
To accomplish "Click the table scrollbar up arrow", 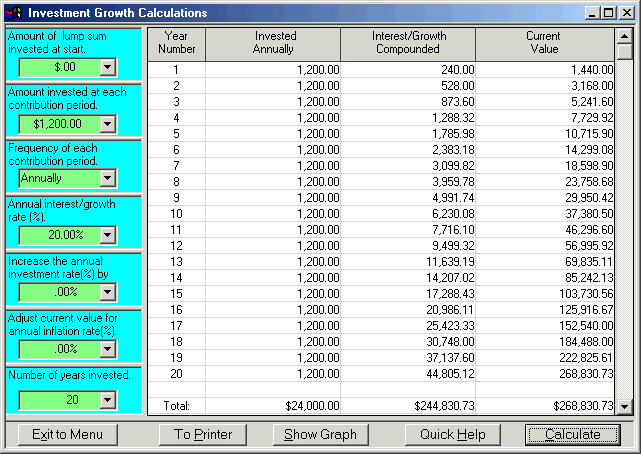I will coord(624,36).
